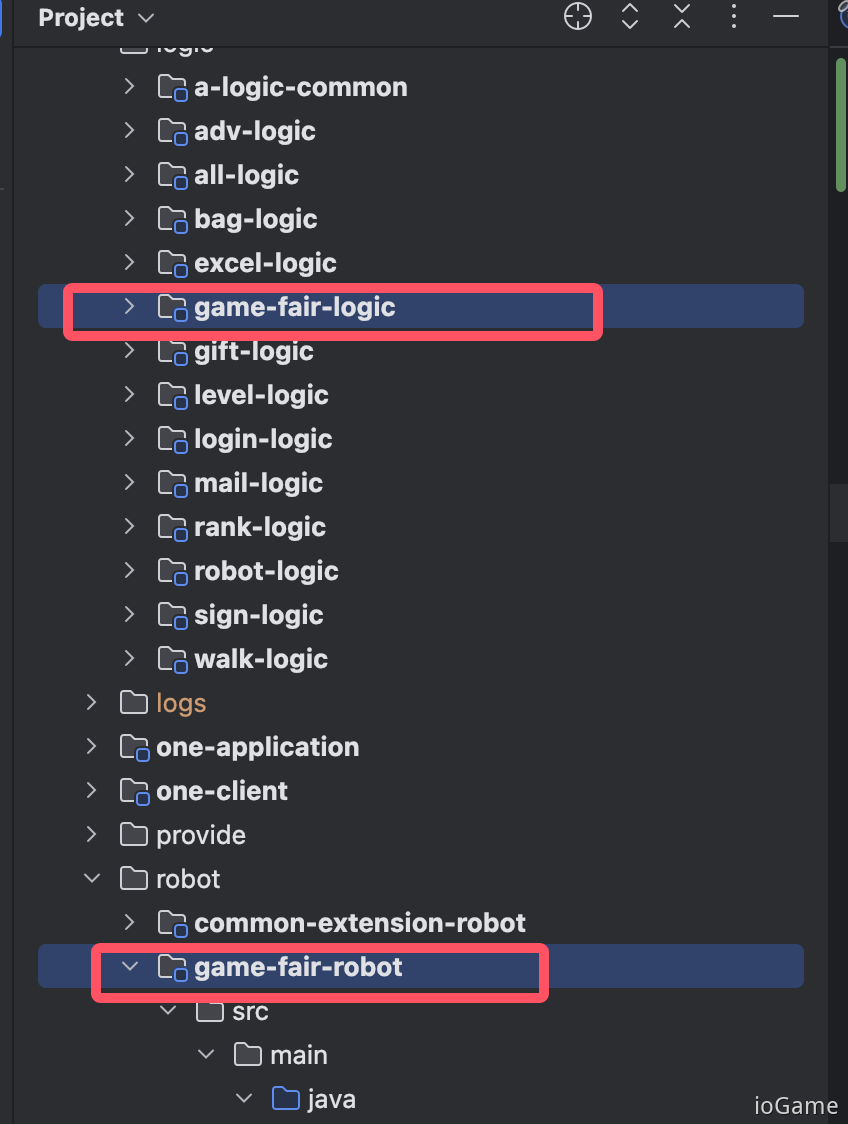Hide the Project tool window
The height and width of the screenshot is (1124, 848).
click(x=787, y=17)
